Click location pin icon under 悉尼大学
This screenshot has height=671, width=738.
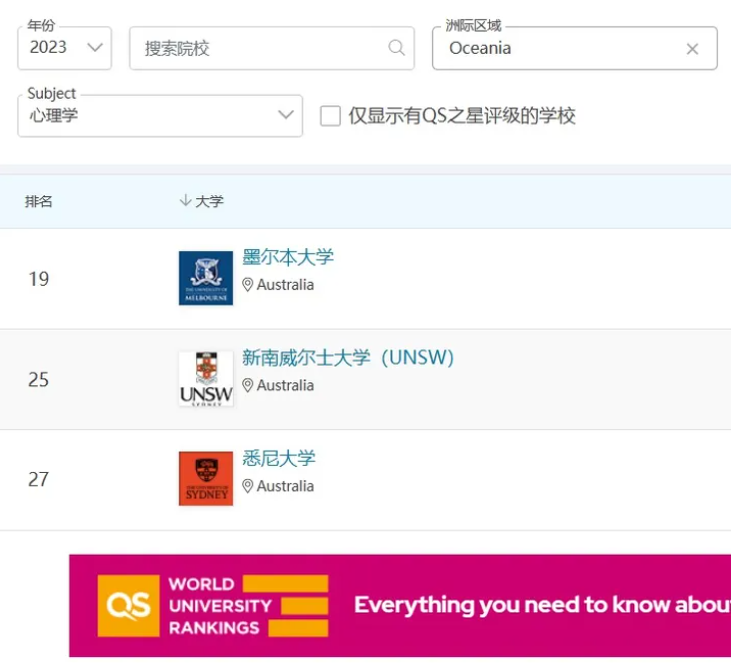pos(248,486)
